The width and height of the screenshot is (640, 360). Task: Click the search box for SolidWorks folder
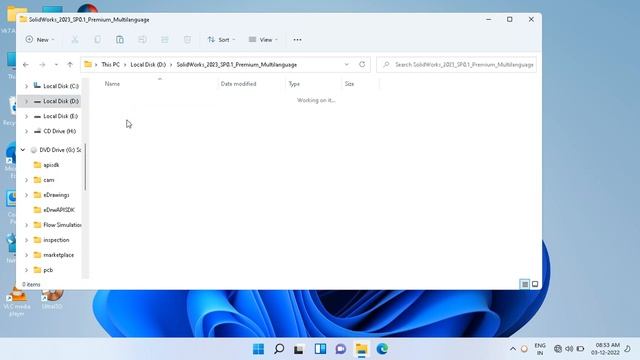456,64
